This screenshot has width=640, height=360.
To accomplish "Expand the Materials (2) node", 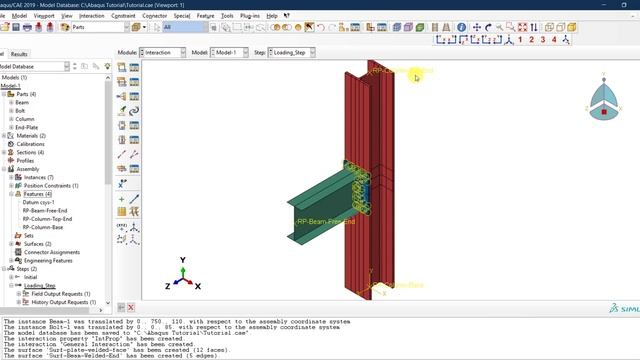I will coord(4,136).
